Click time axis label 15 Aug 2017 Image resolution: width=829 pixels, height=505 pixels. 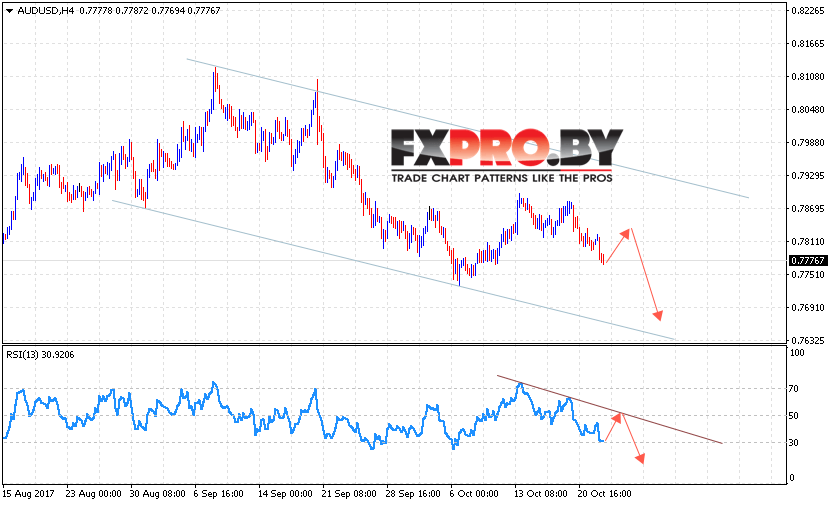click(x=29, y=494)
